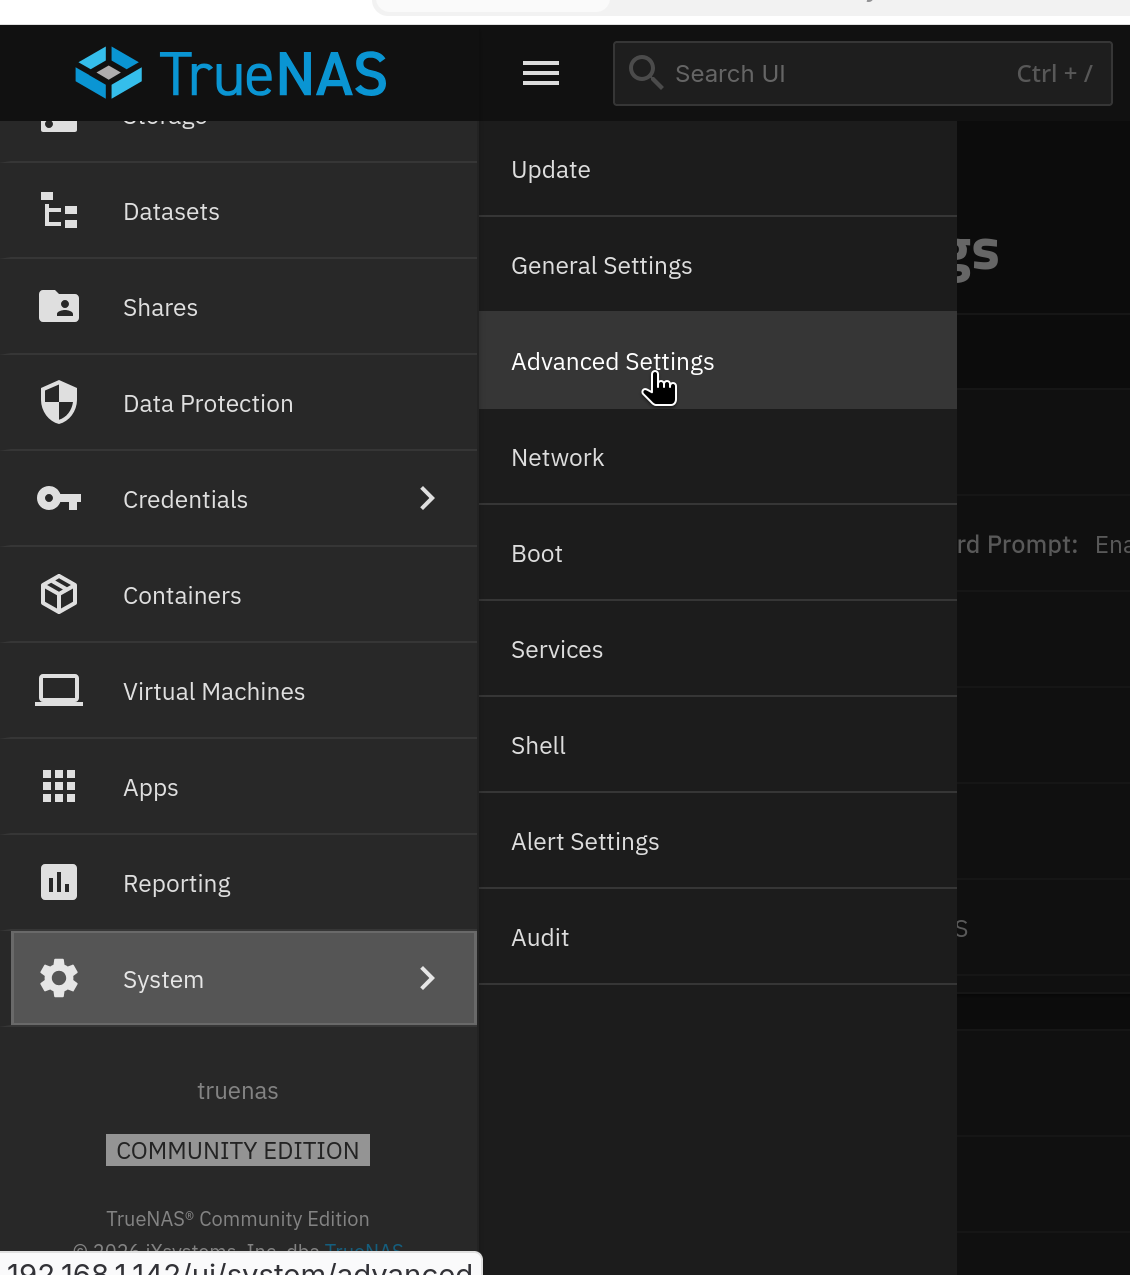
Task: Click the truenas hostname text
Action: pyautogui.click(x=238, y=1091)
